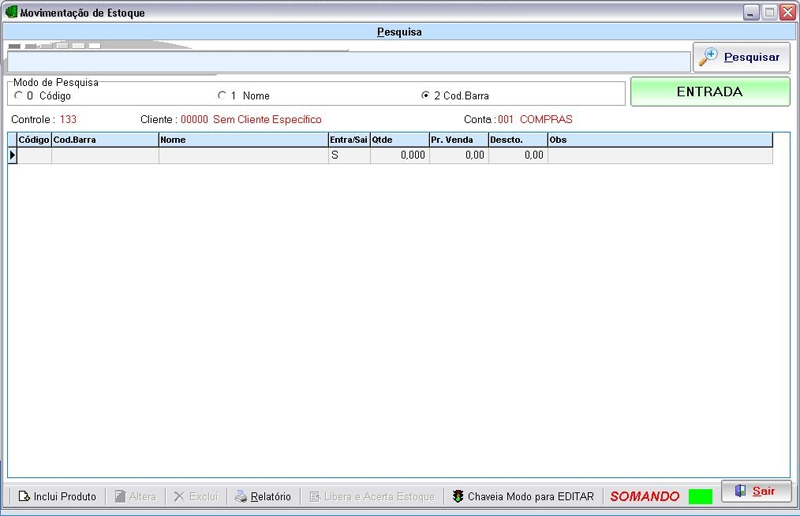Click the green SOMANDO status indicator
The width and height of the screenshot is (800, 516).
(700, 496)
